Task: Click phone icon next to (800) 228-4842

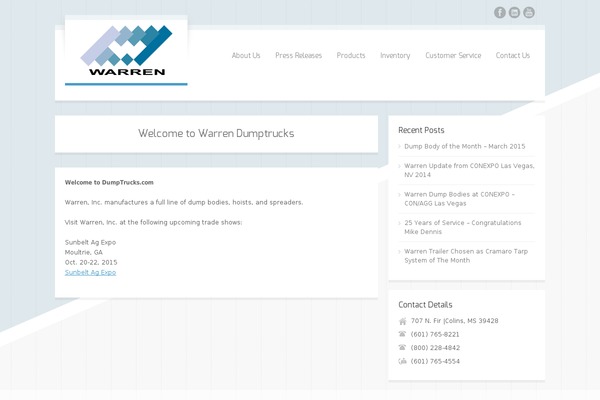Action: (402, 348)
